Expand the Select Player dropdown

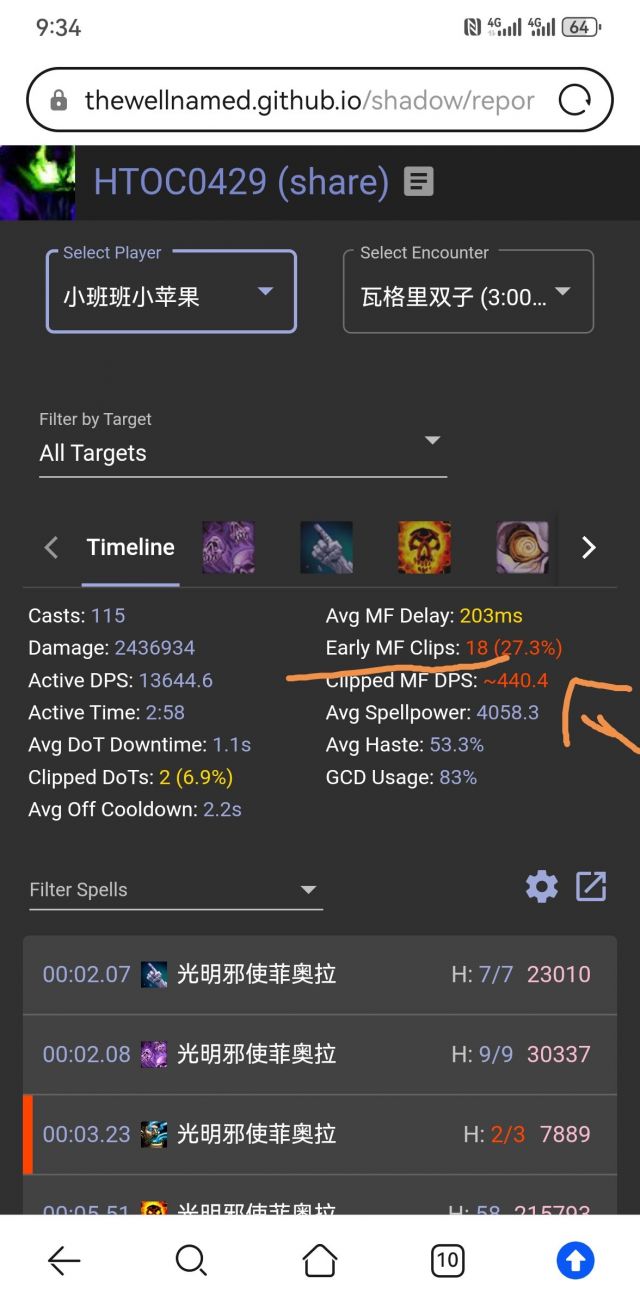click(x=171, y=292)
